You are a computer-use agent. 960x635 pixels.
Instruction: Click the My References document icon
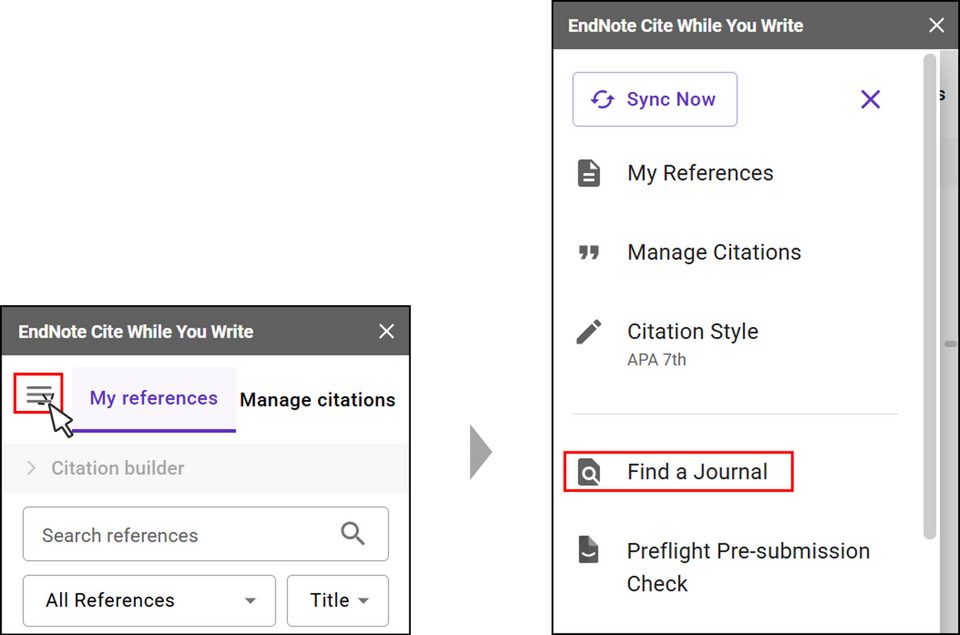point(588,173)
